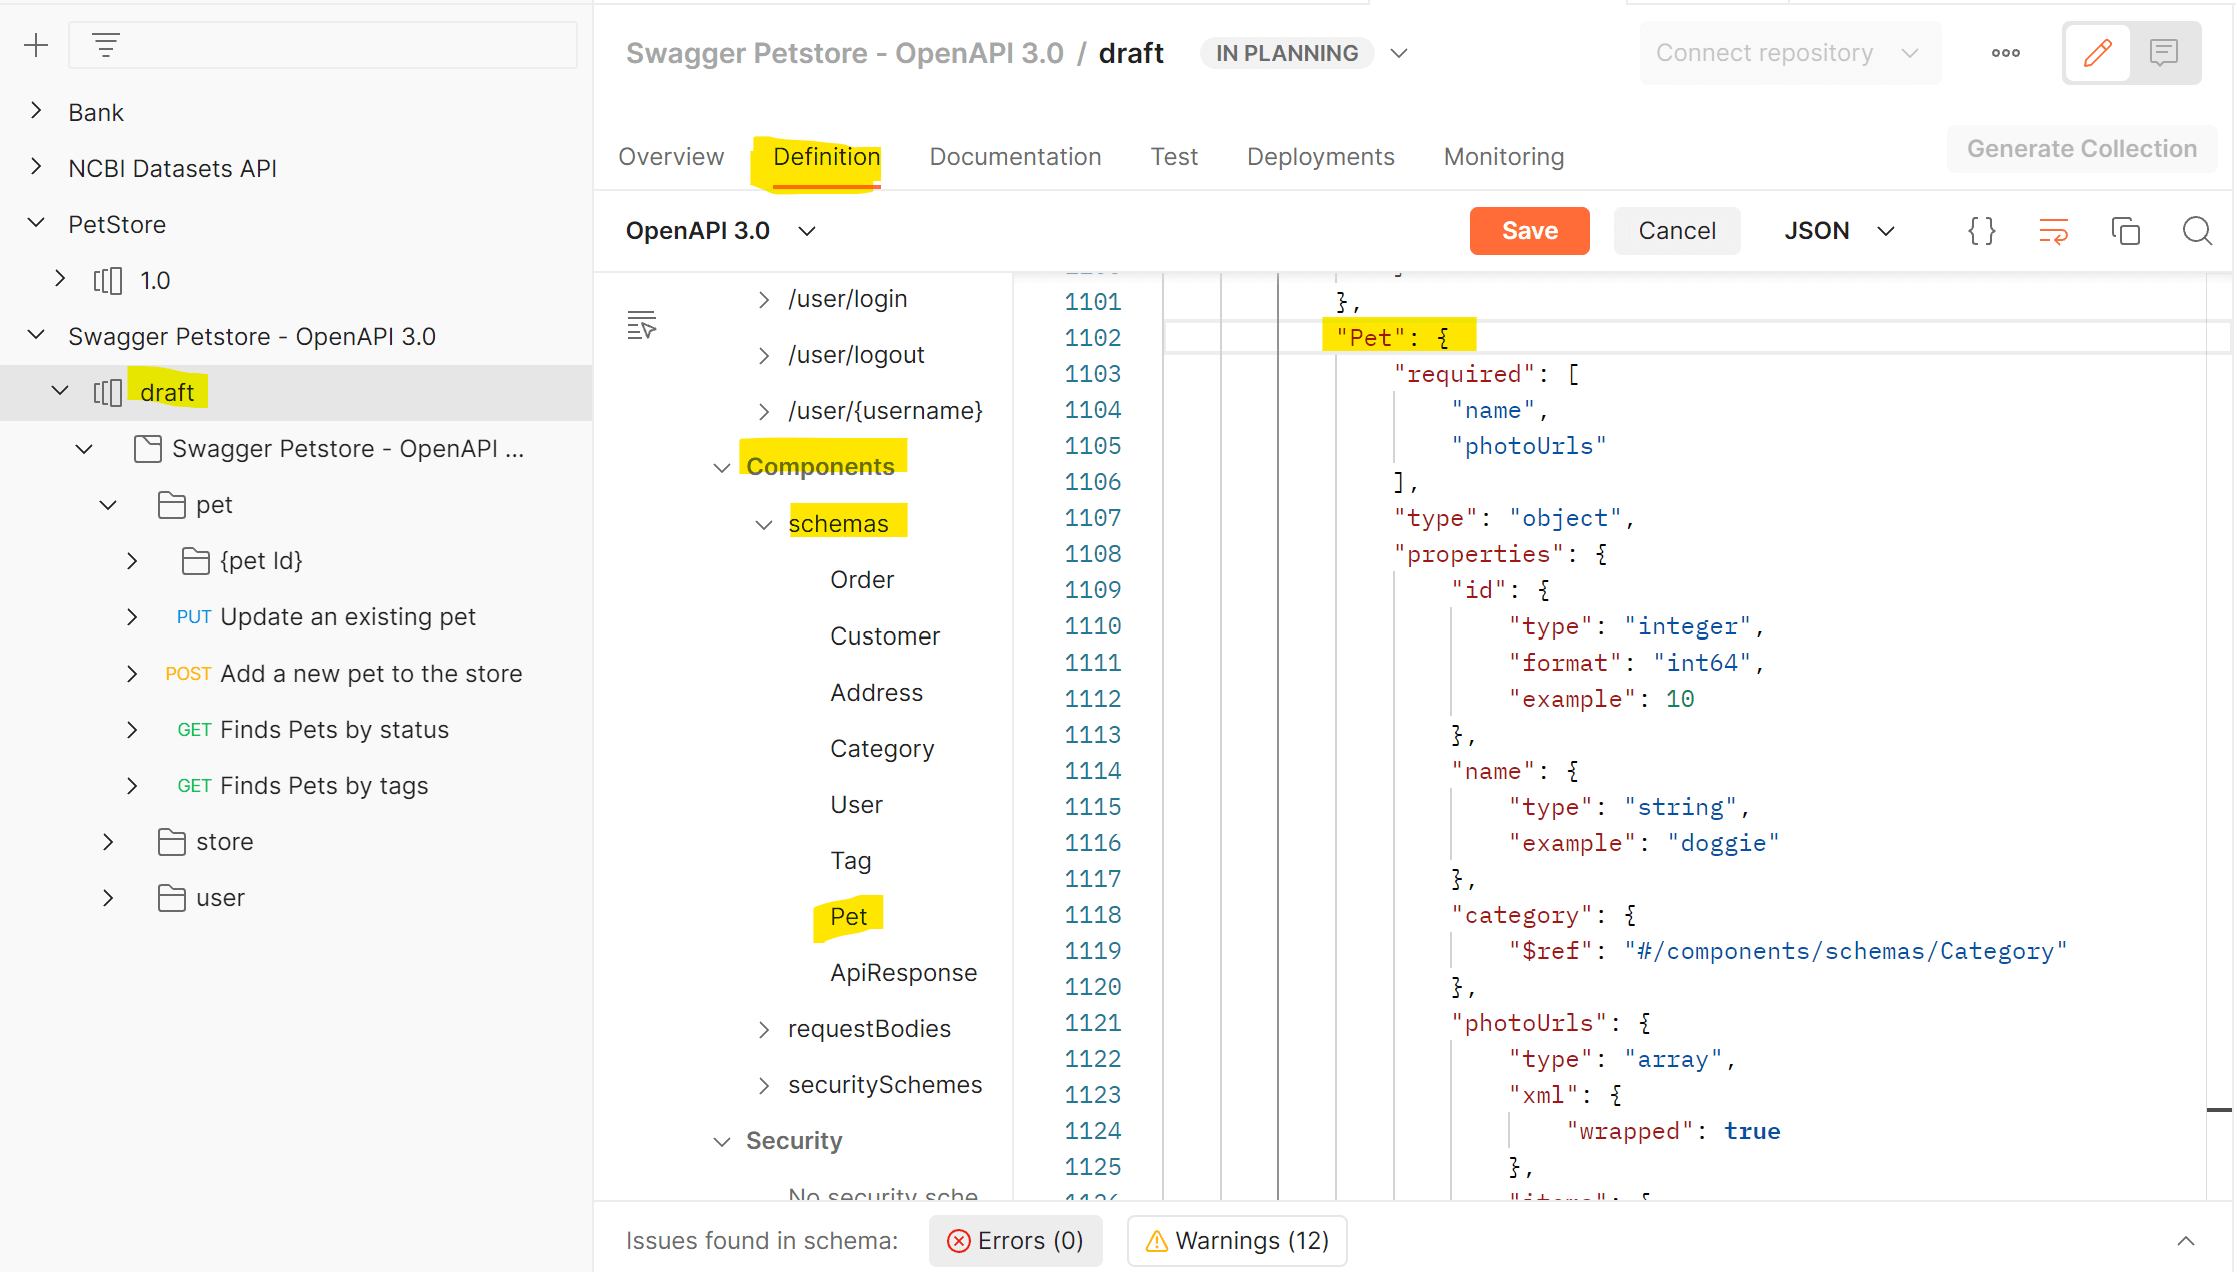Click the orange Save button
This screenshot has height=1272, width=2236.
[x=1529, y=231]
